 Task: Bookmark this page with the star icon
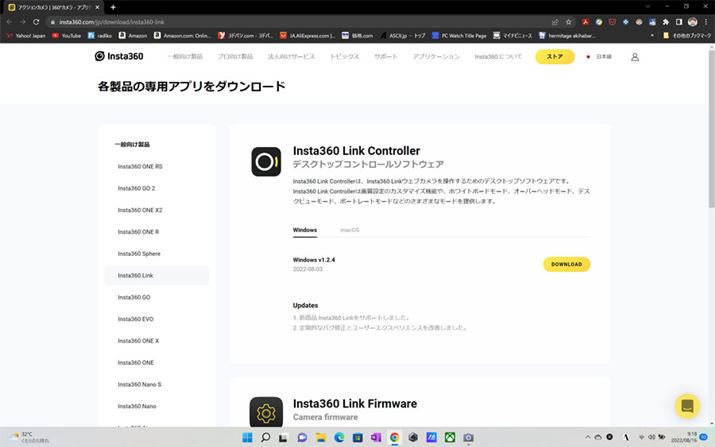569,21
